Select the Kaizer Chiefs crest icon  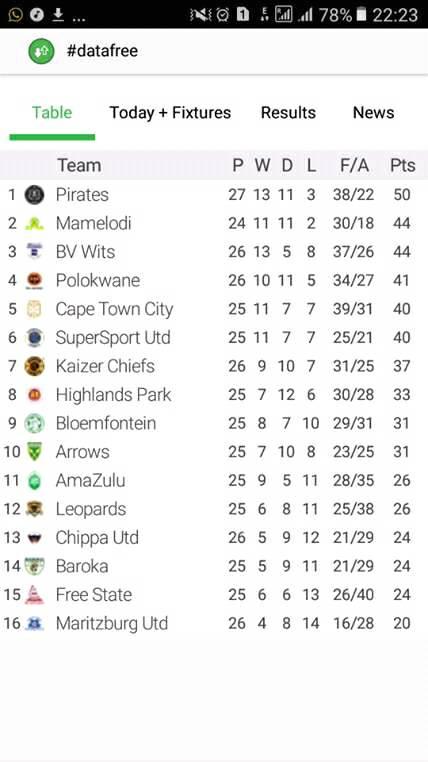[x=34, y=366]
